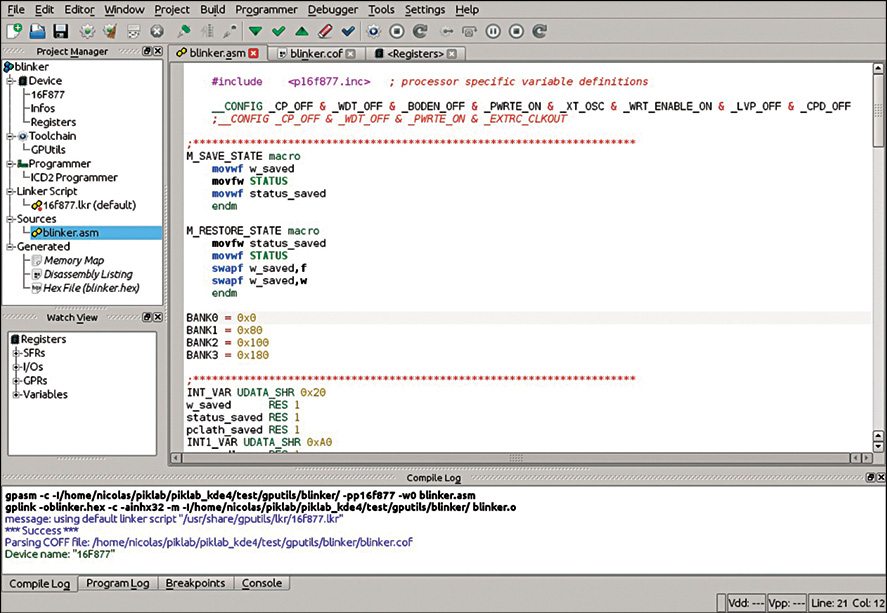Save the current file blinker.asm
887x613 pixels.
tap(60, 31)
